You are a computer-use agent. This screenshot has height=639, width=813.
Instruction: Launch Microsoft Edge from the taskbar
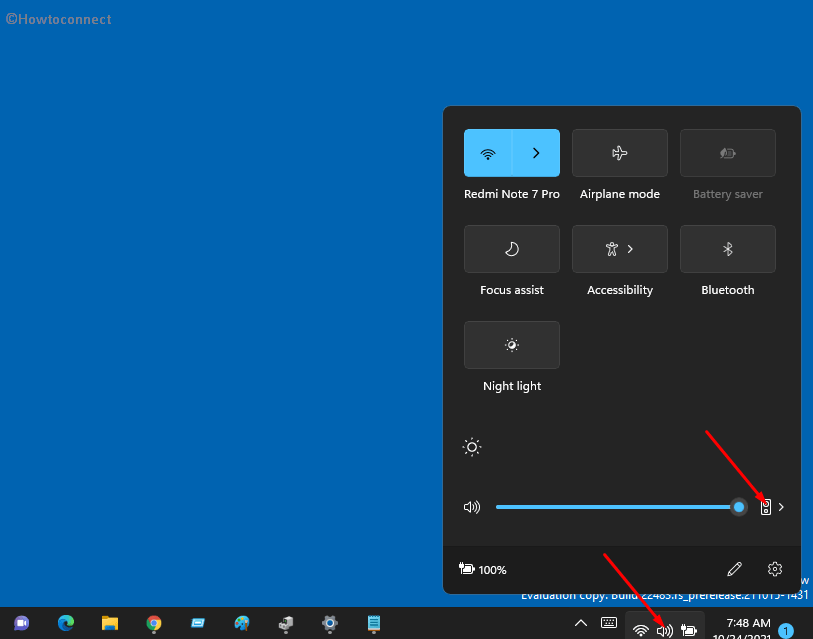(x=66, y=623)
